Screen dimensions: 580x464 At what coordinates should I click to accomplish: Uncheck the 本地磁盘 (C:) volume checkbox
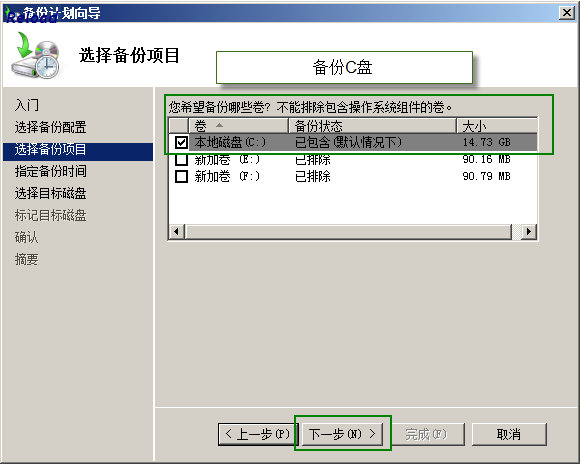point(181,142)
